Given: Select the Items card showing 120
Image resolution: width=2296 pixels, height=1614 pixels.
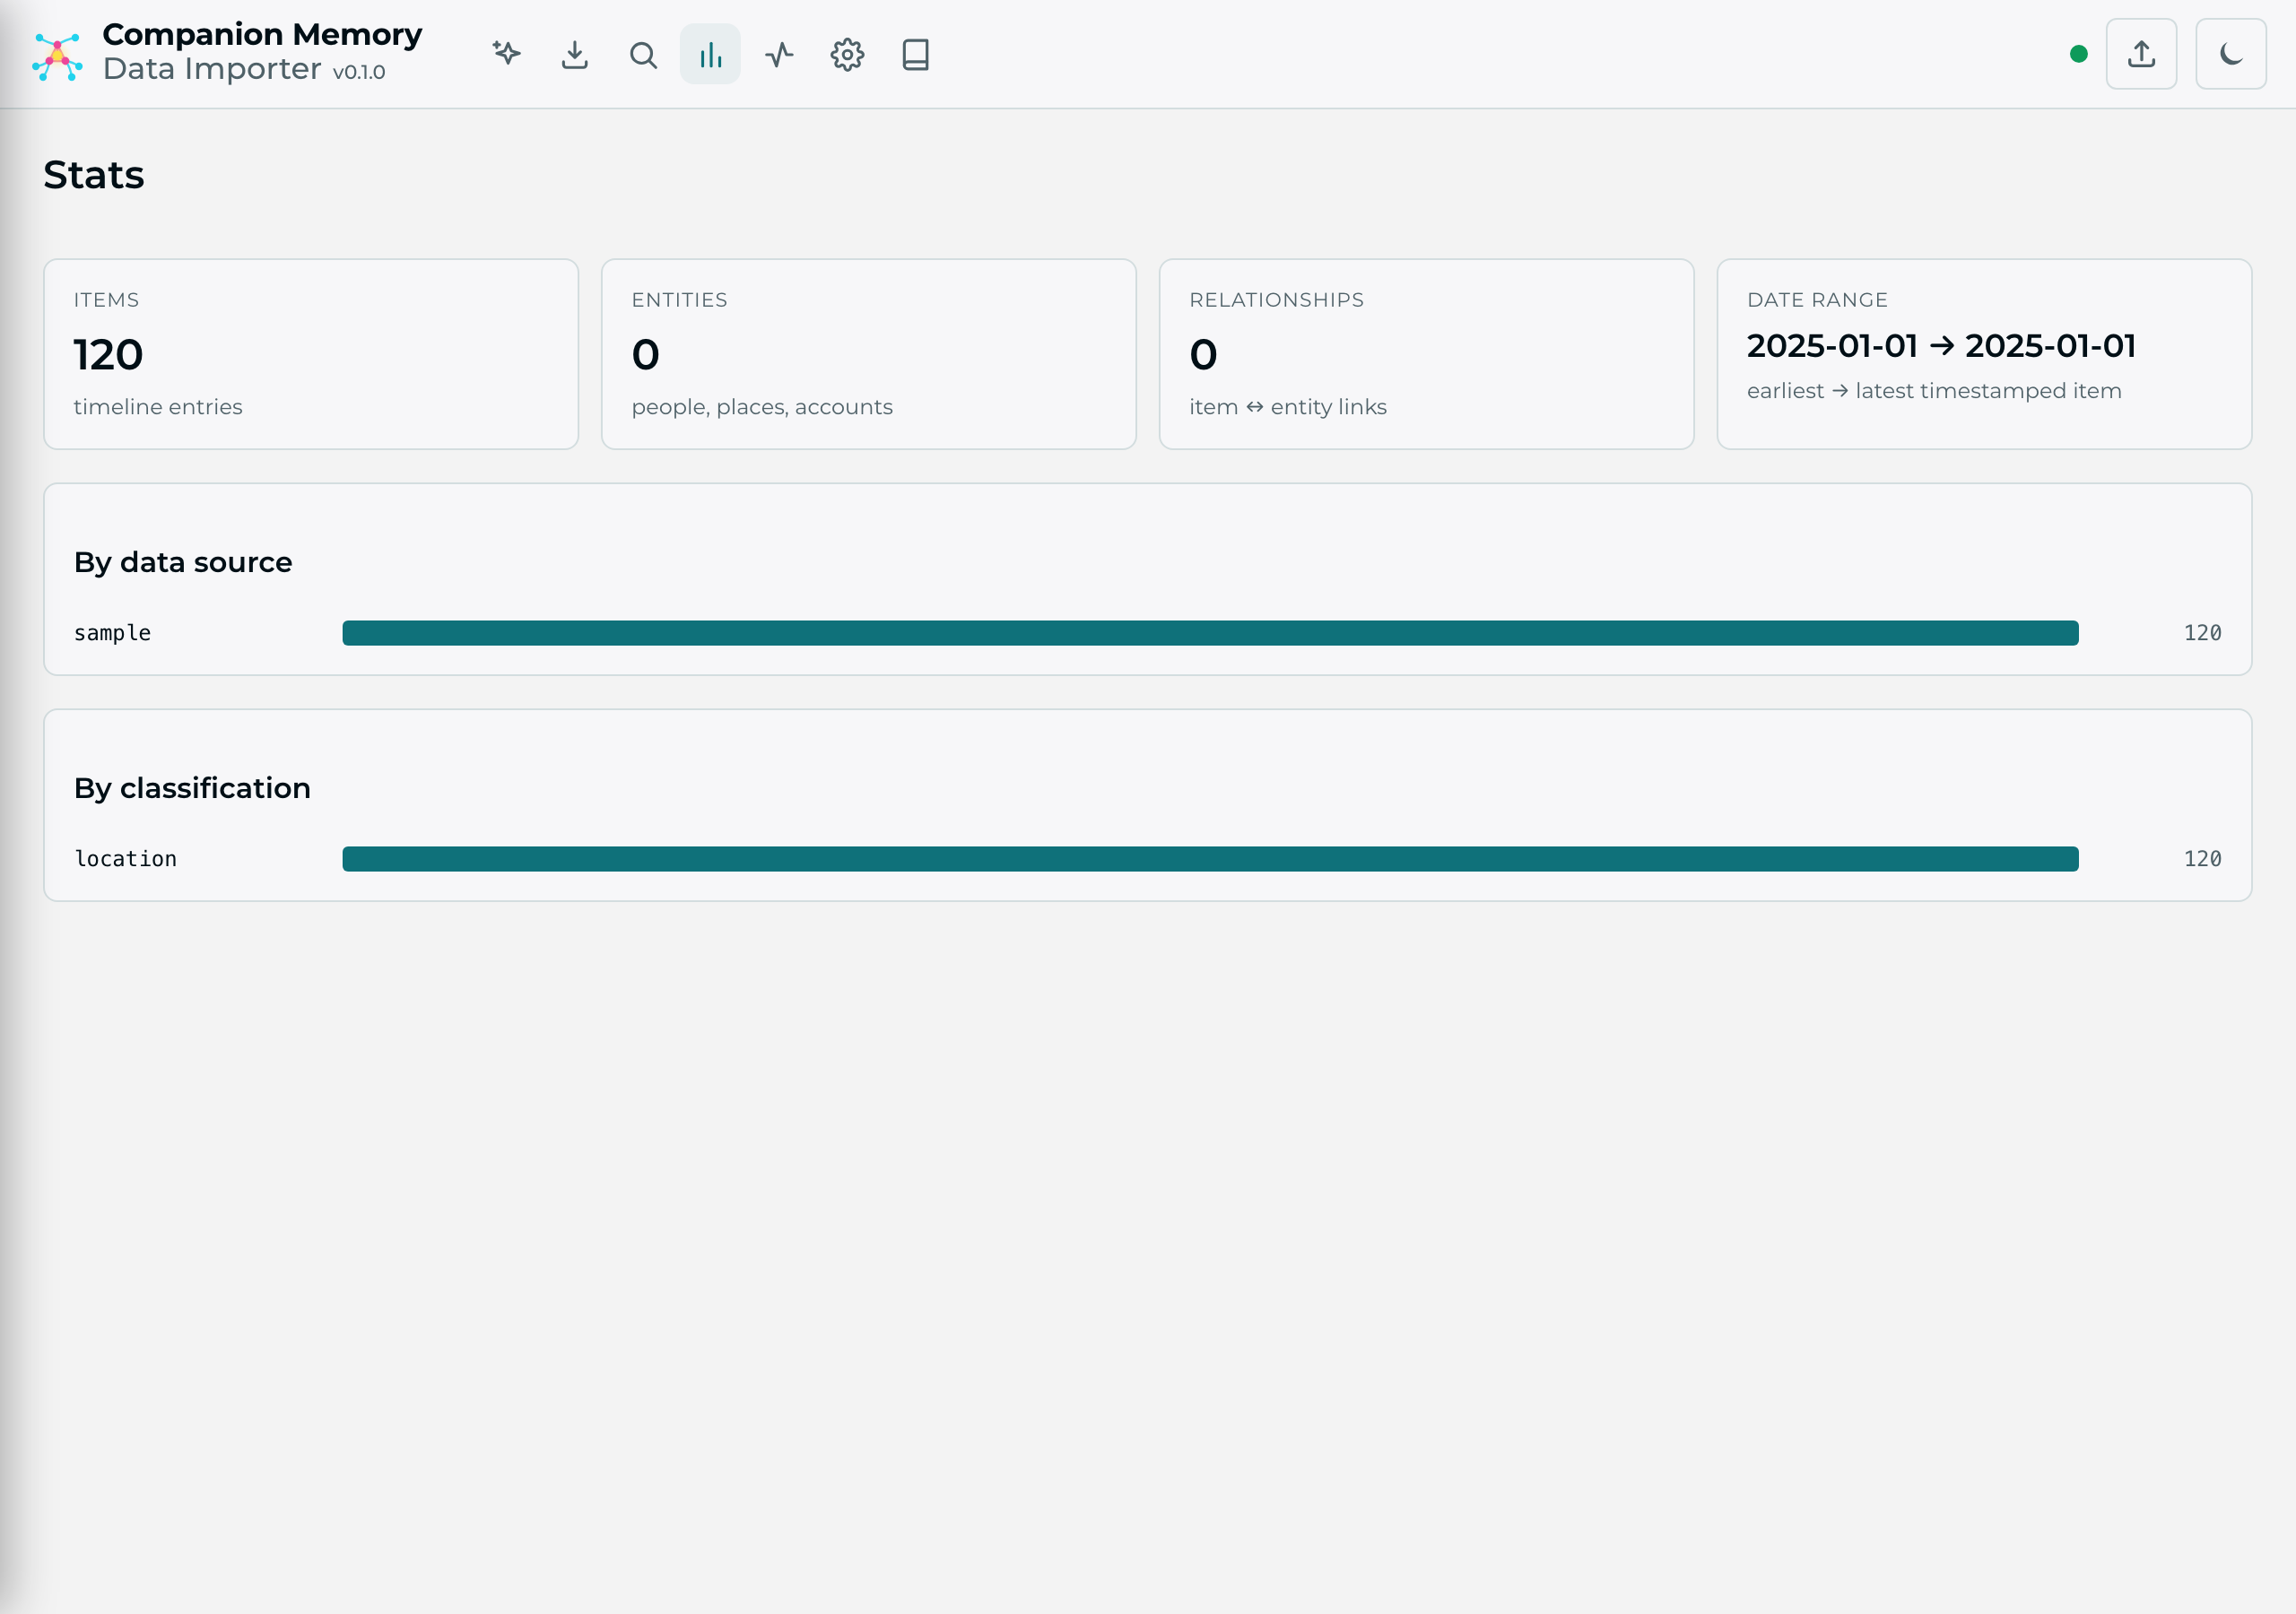Looking at the screenshot, I should point(311,354).
